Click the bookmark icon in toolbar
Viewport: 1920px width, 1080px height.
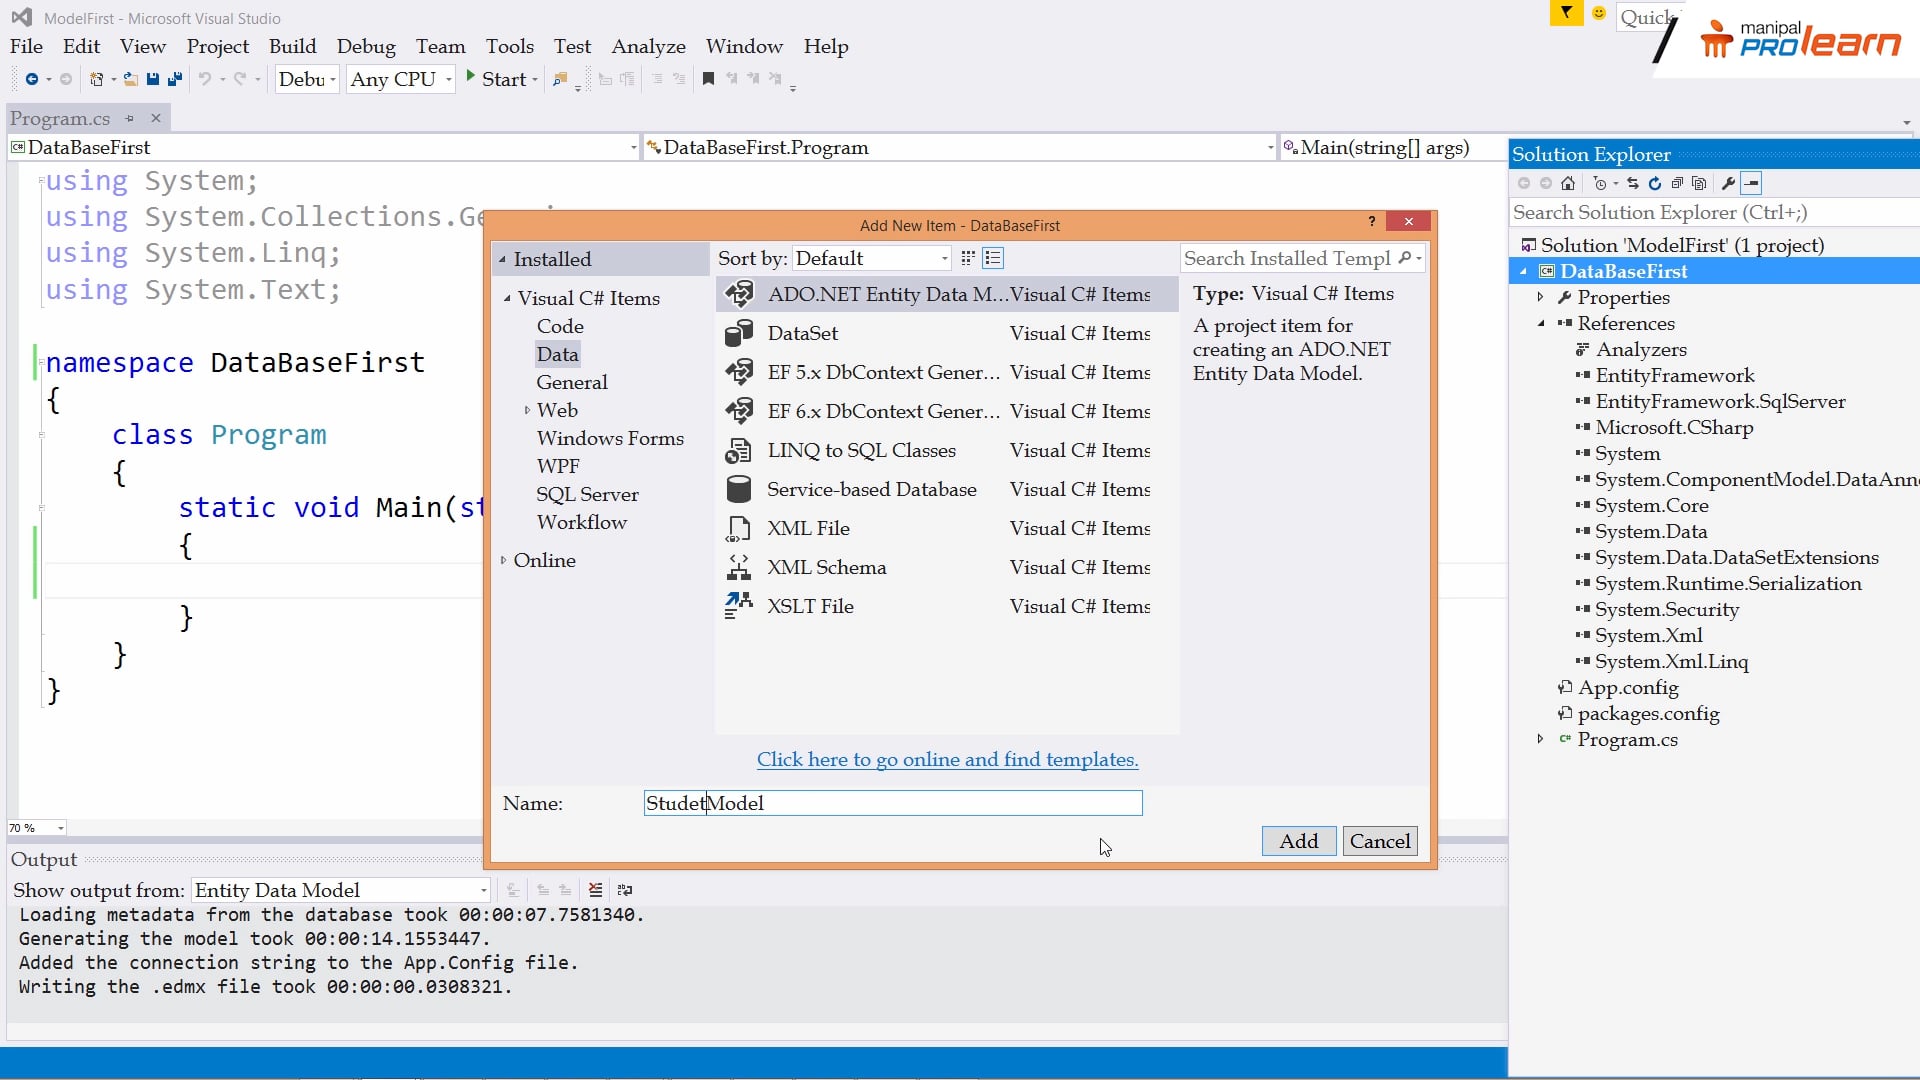click(708, 79)
